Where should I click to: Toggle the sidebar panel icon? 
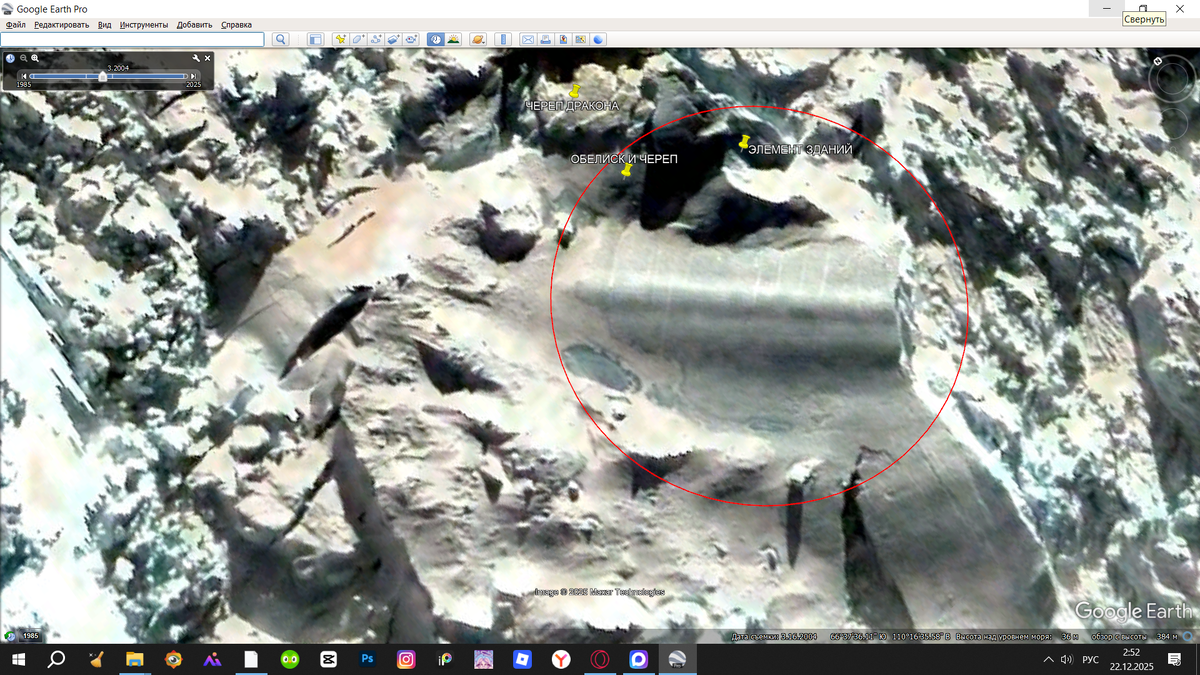point(315,39)
